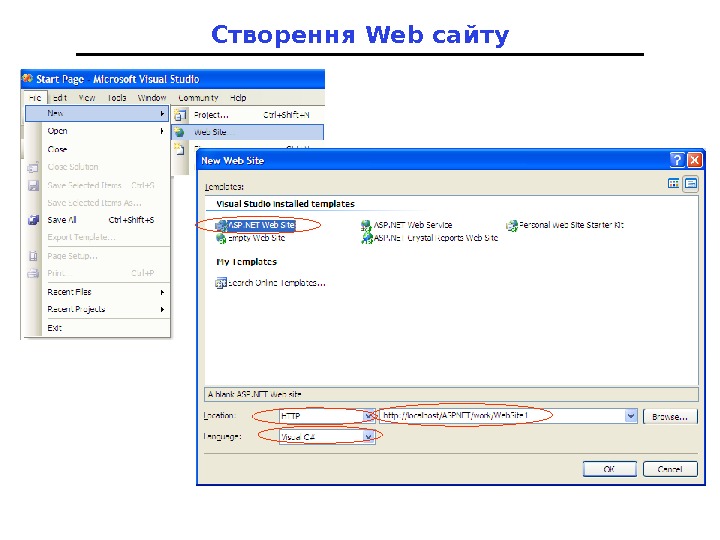Open the Community menu
This screenshot has width=720, height=540.
pos(198,98)
